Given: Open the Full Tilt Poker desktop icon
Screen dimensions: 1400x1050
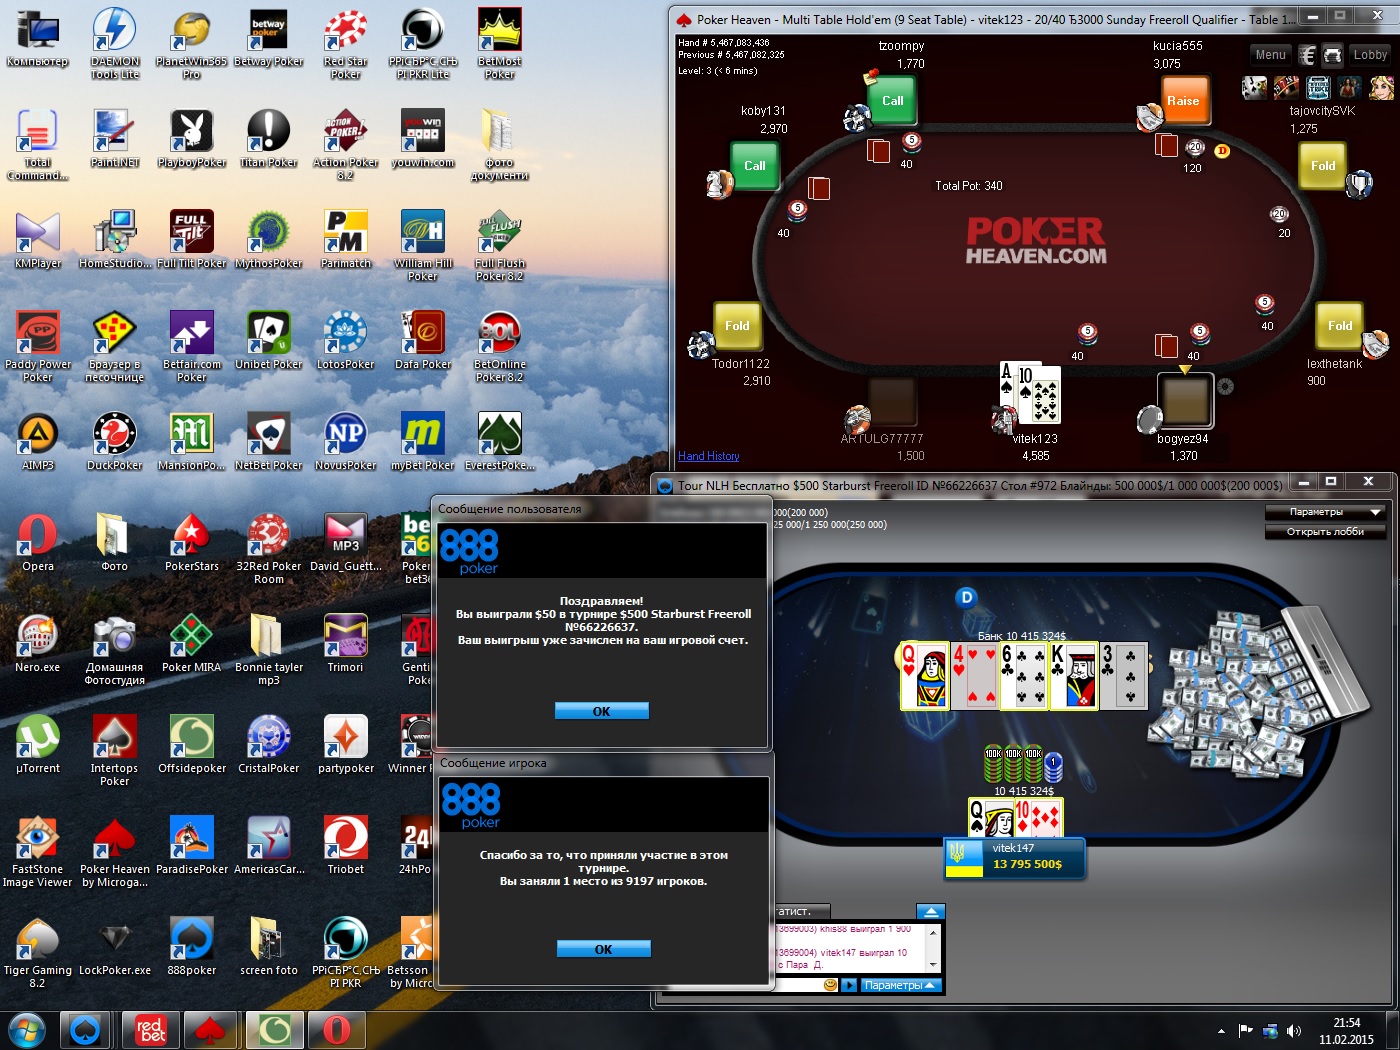Looking at the screenshot, I should [192, 240].
